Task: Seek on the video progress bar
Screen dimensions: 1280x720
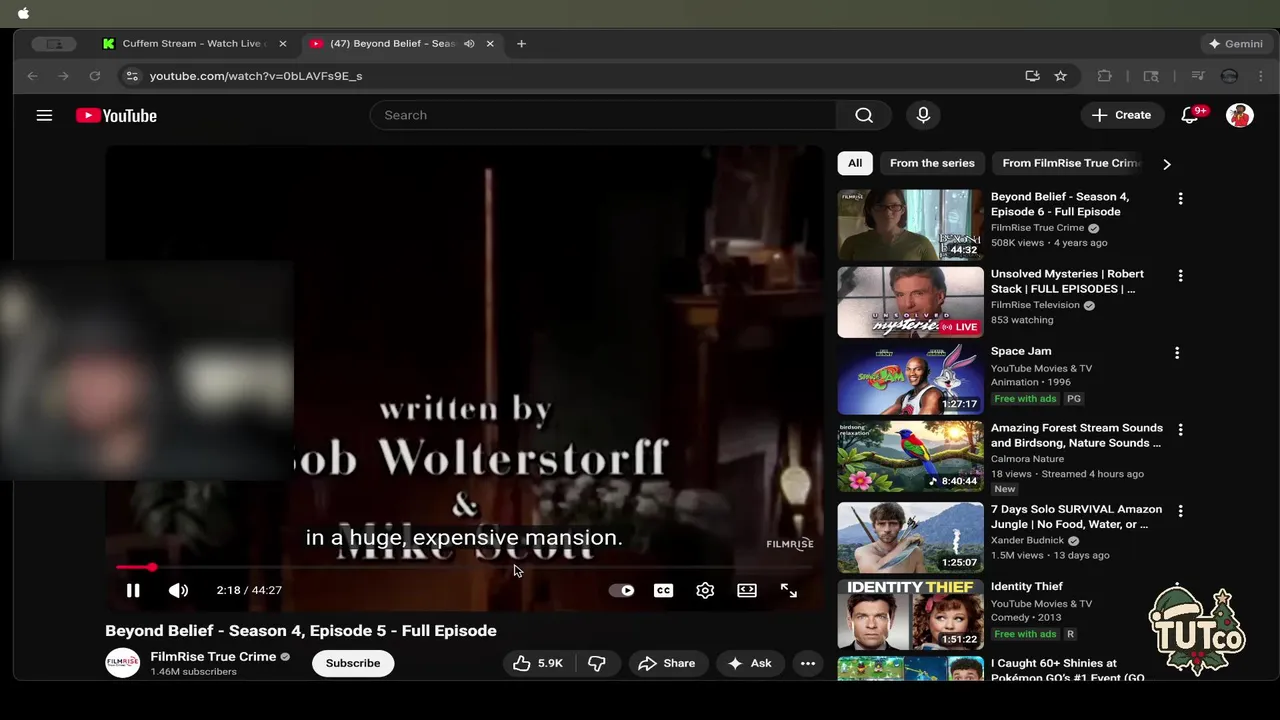Action: [465, 567]
